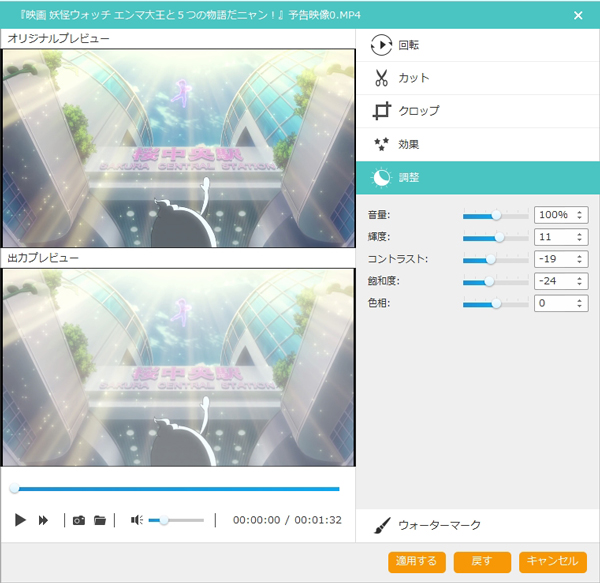Select the 調整 tab label
The width and height of the screenshot is (600, 583).
pyautogui.click(x=409, y=178)
